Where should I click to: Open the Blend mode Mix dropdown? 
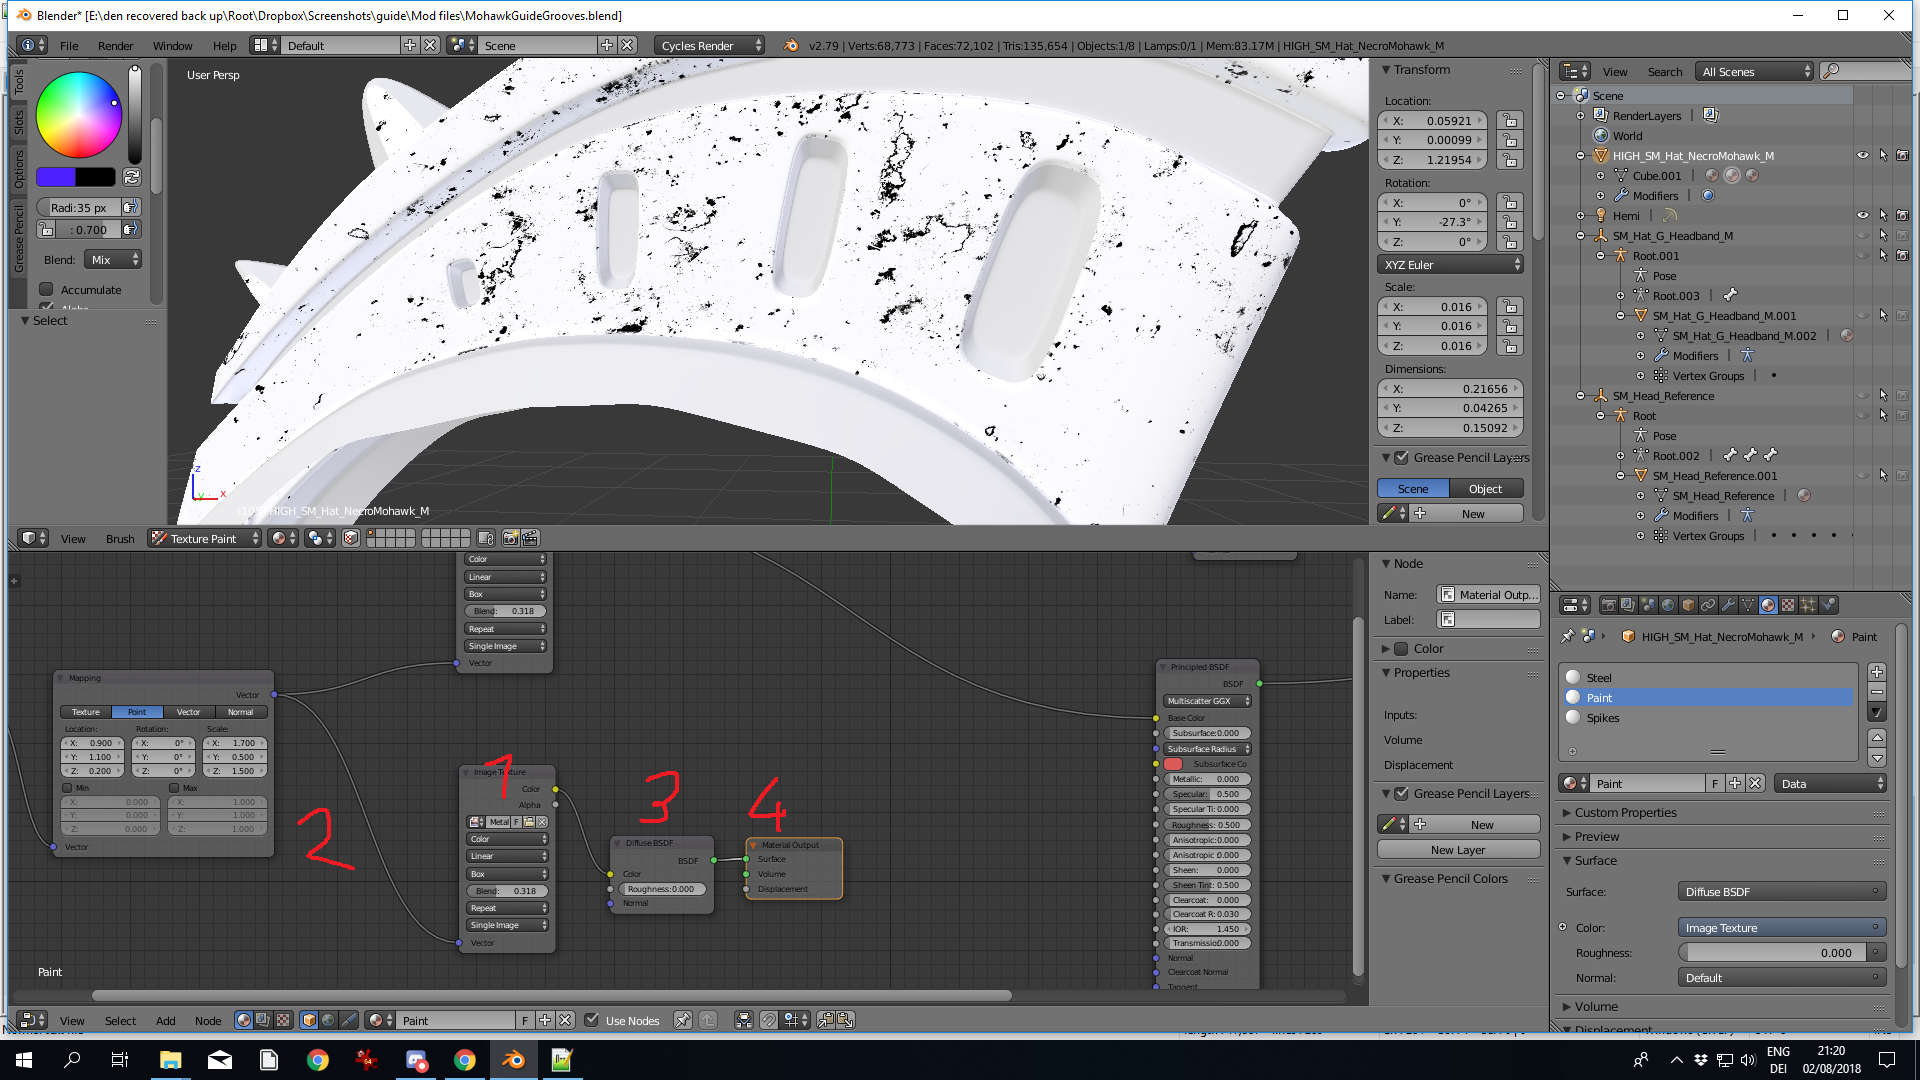pos(113,260)
